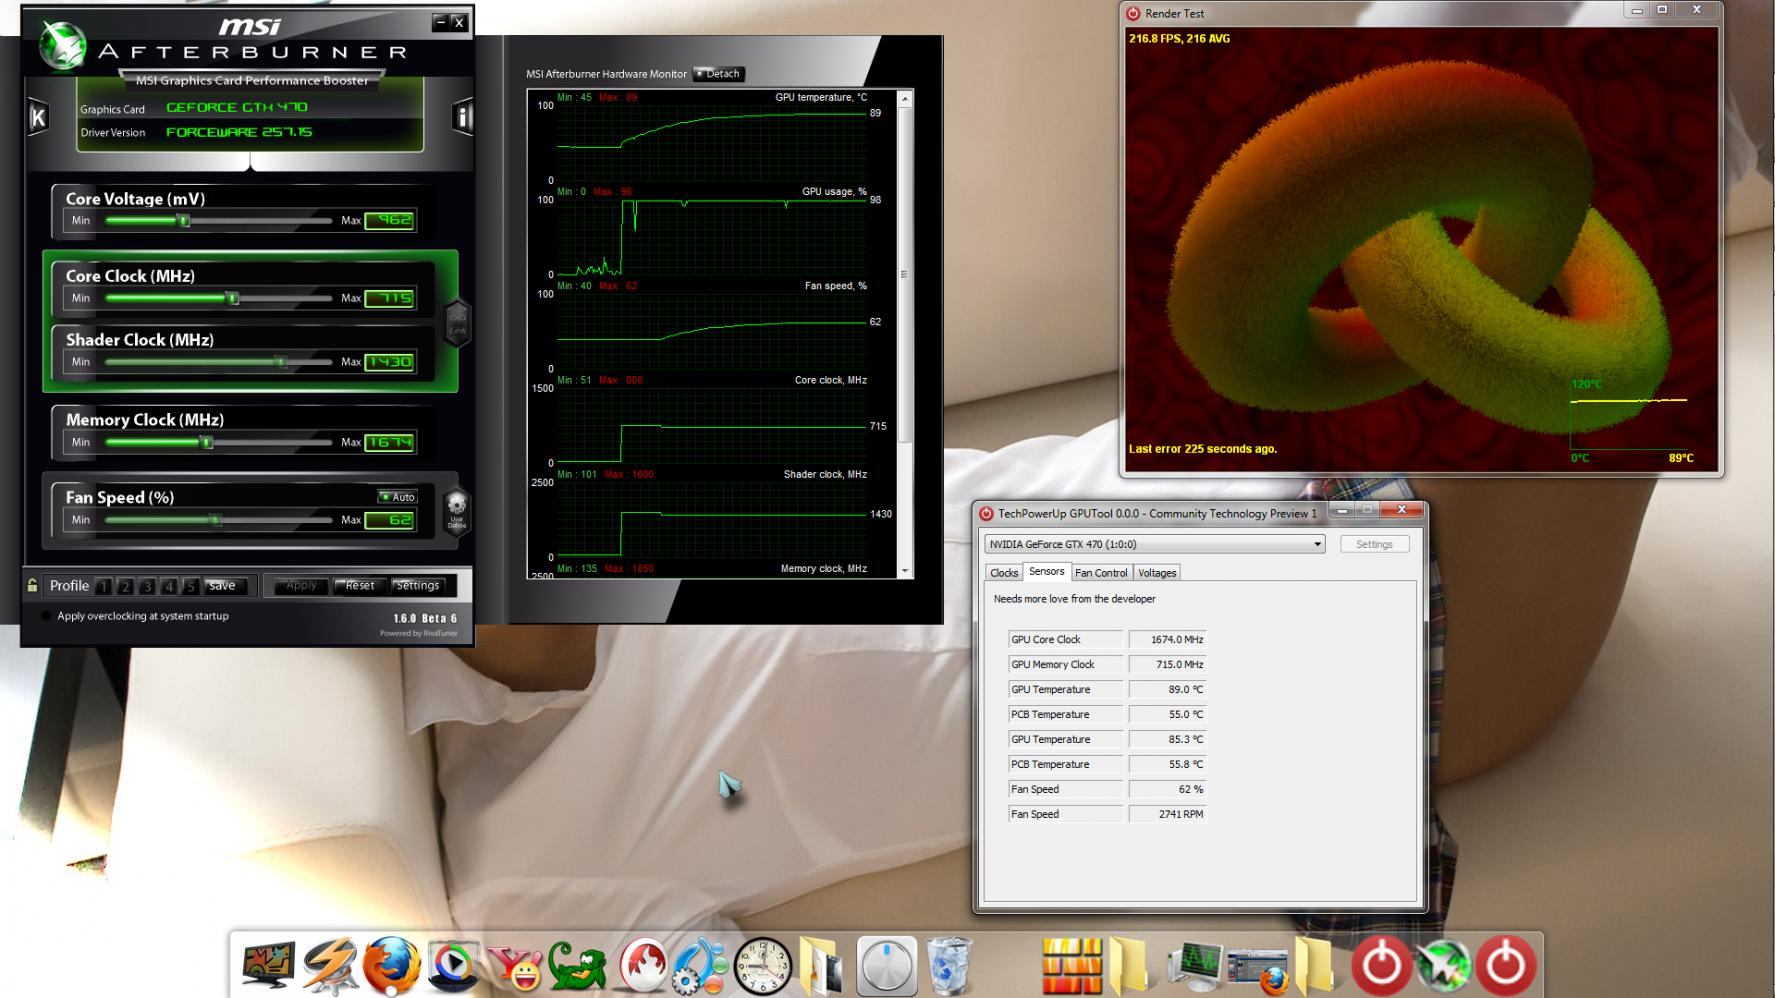Screen dimensions: 1775x998
Task: Launch Firefox from the dock
Action: (391, 965)
